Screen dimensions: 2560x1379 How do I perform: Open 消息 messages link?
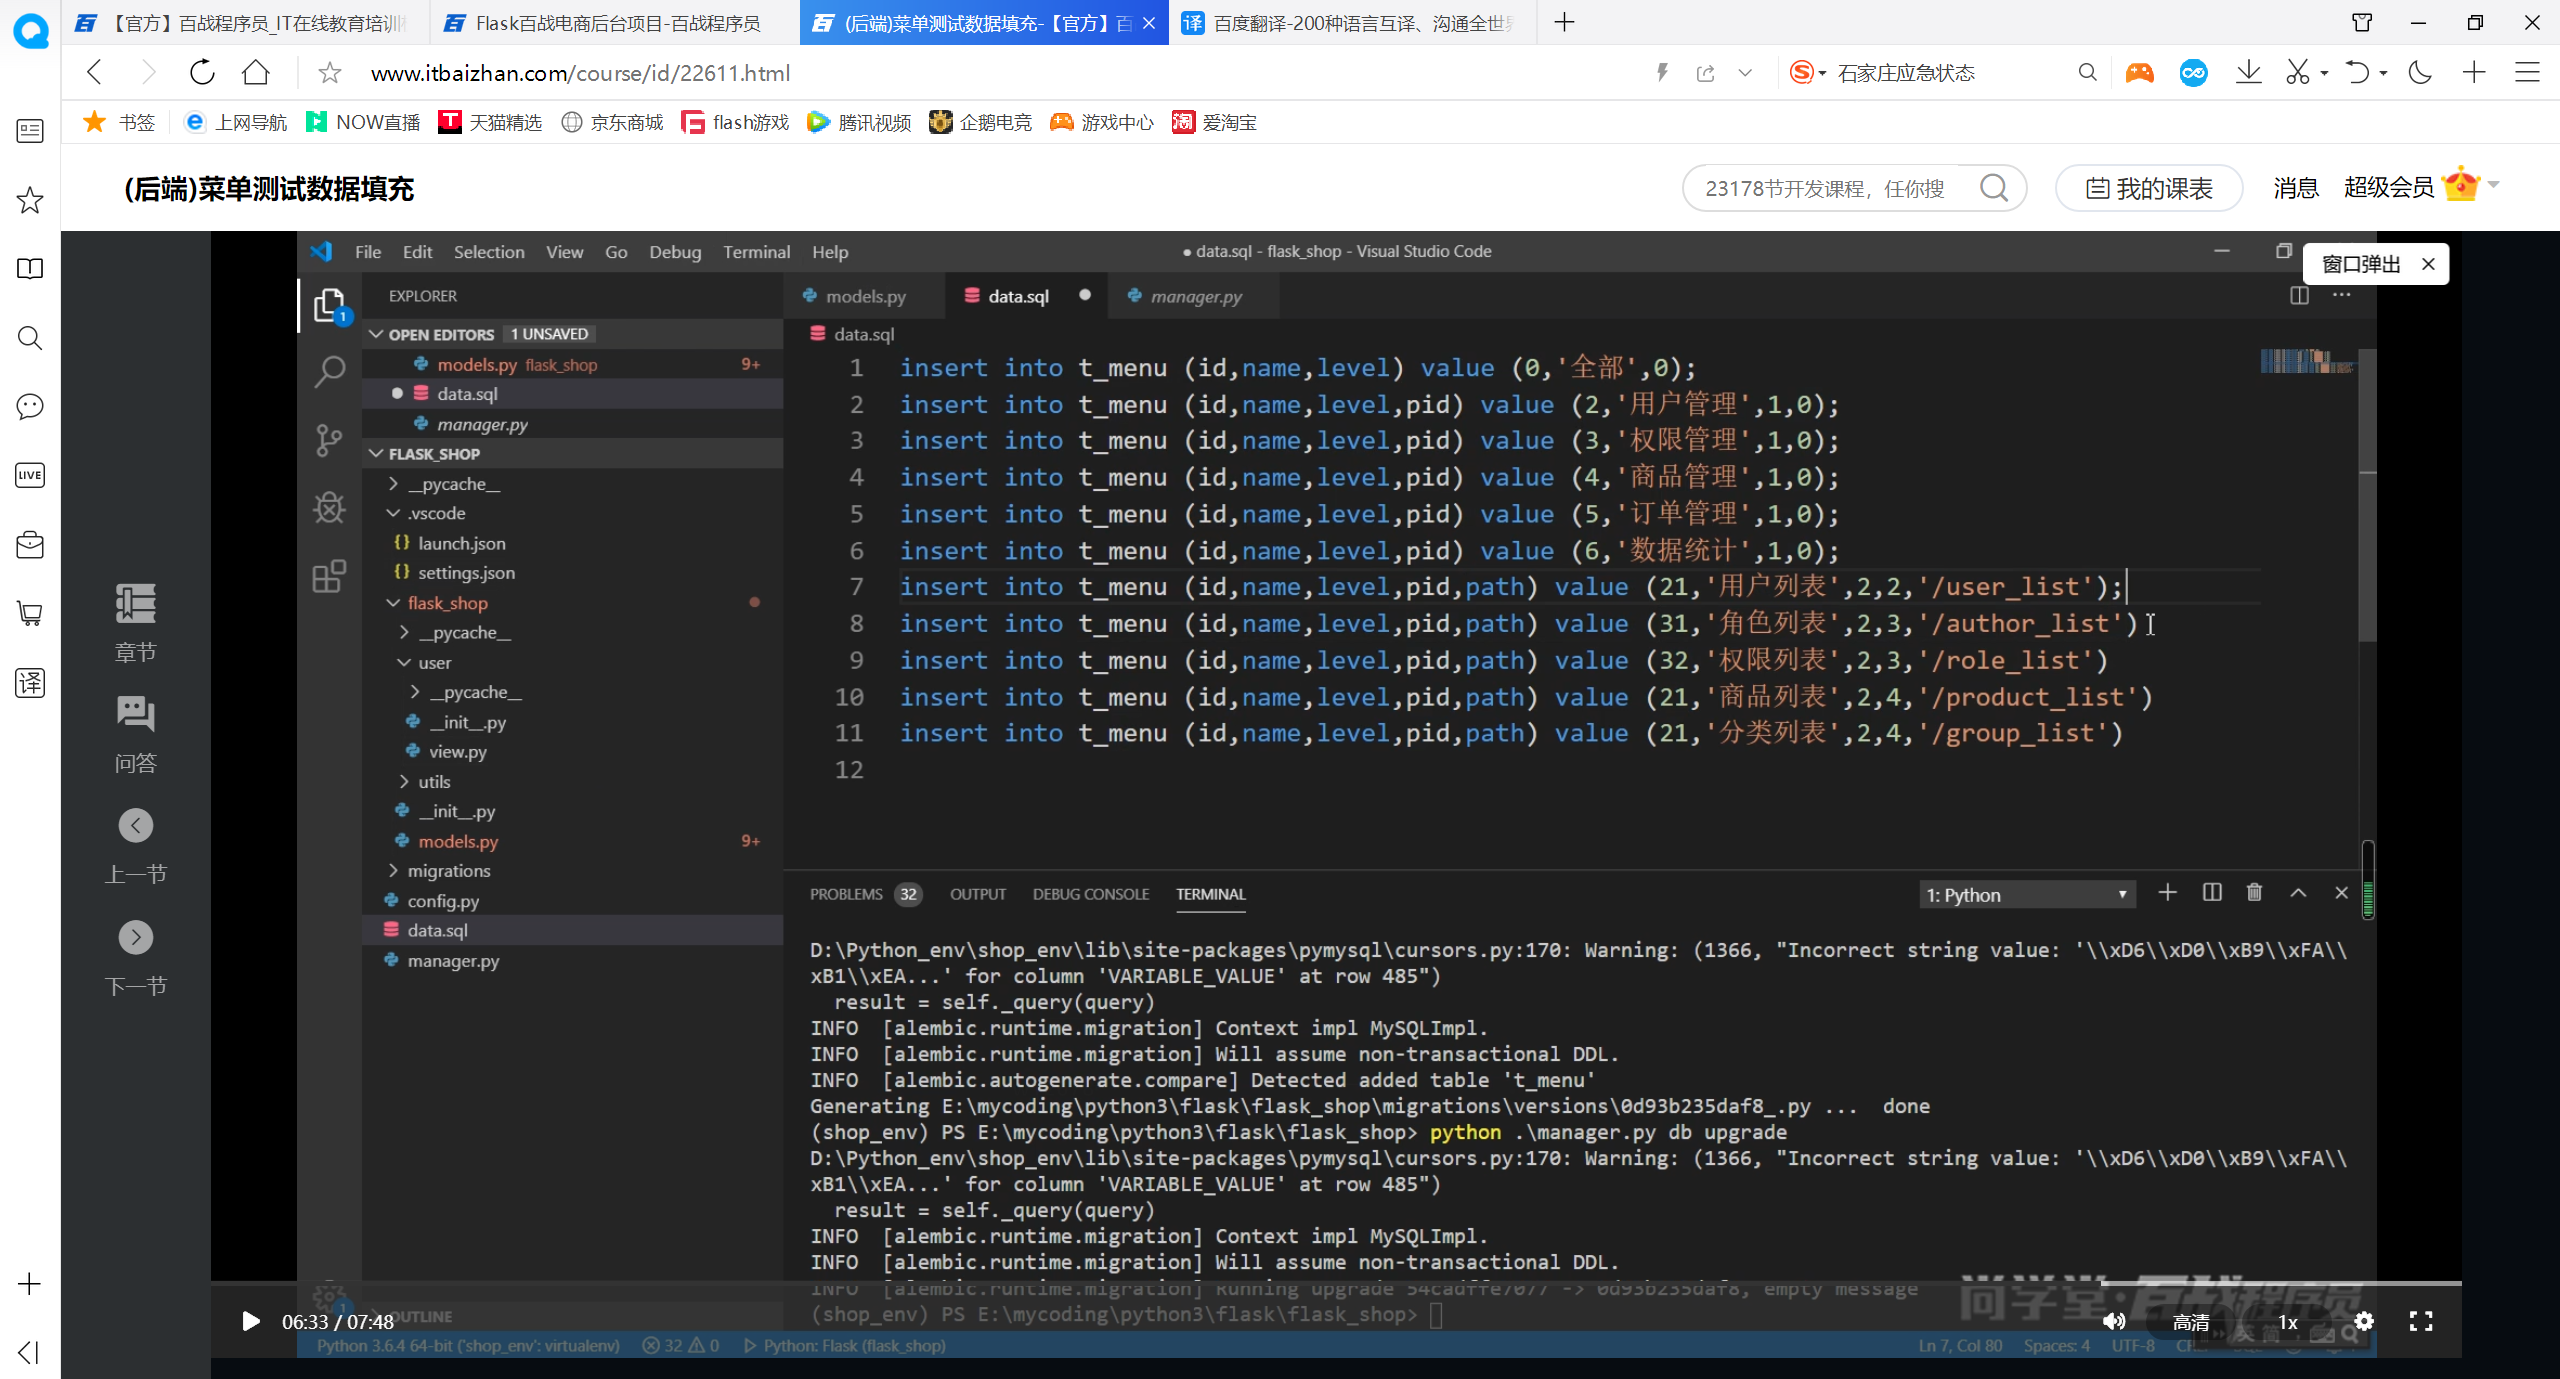click(x=2296, y=188)
